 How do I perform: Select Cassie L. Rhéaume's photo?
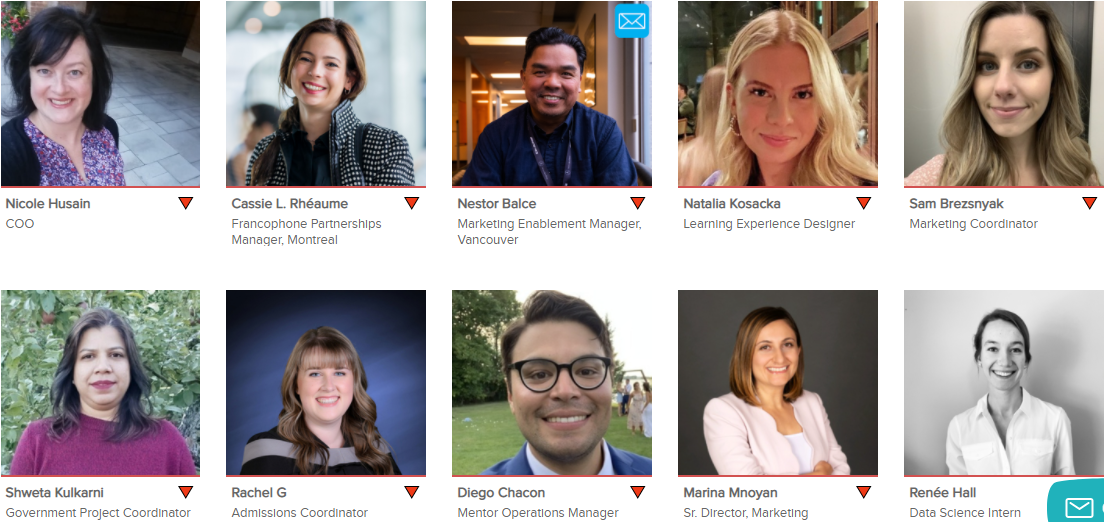pos(326,94)
